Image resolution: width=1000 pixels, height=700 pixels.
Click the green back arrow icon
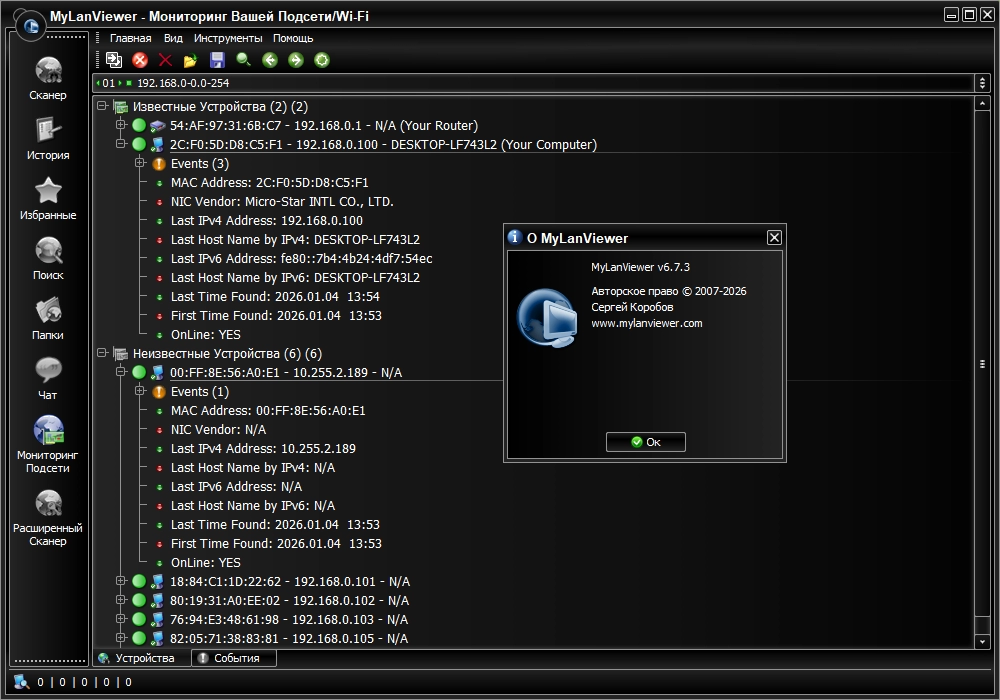click(x=270, y=60)
